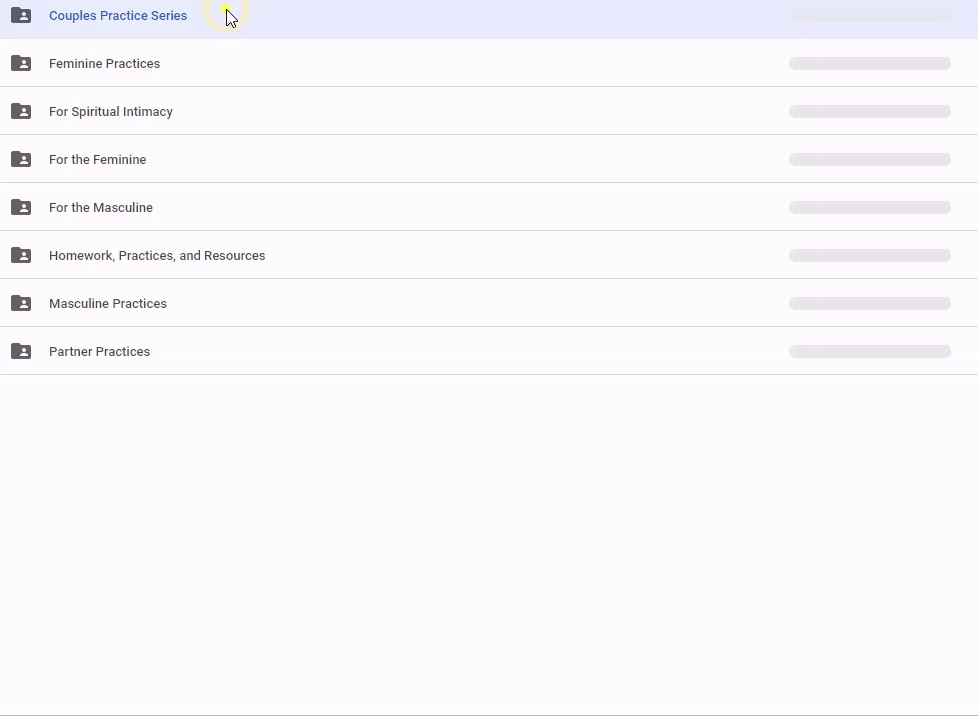Open the For Spiritual Intimacy folder name
This screenshot has height=716, width=978.
click(111, 112)
